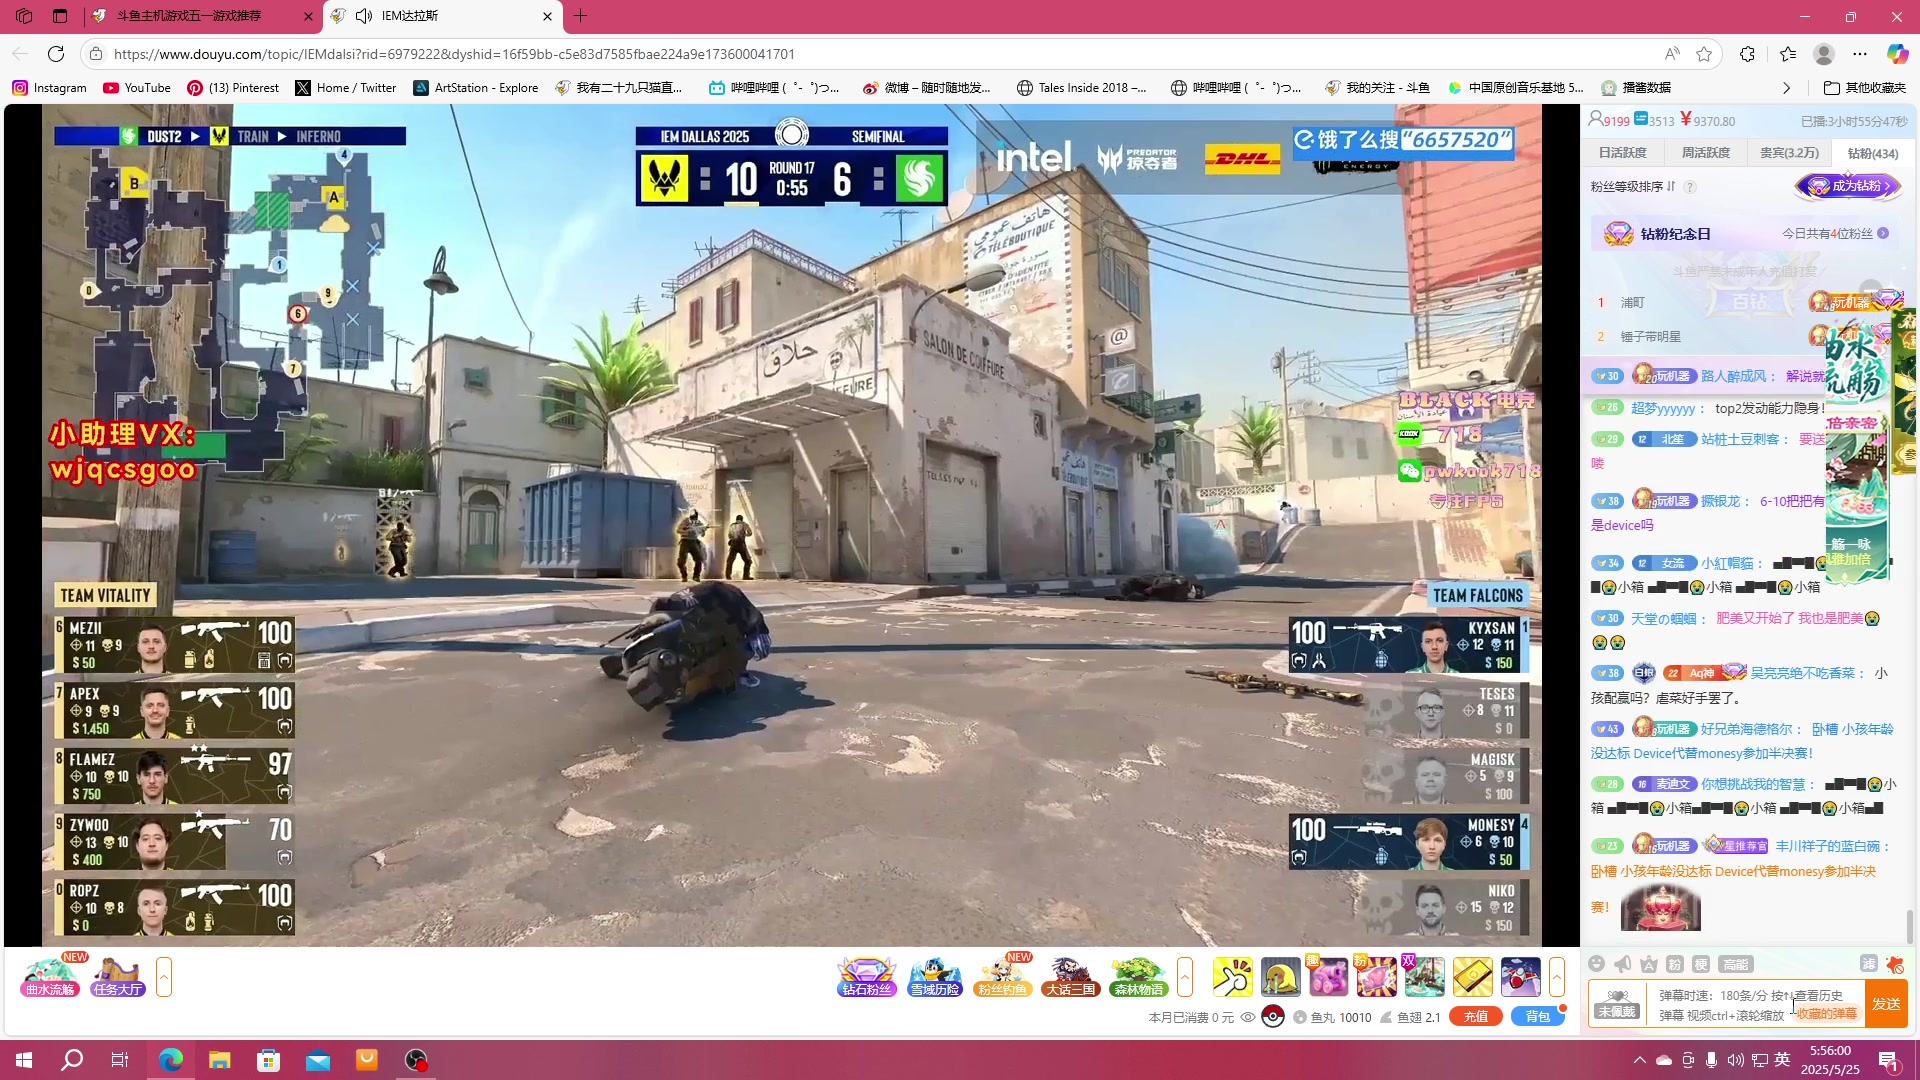1920x1080 pixels.
Task: Click the danmaku chat input field
Action: tap(1756, 1004)
